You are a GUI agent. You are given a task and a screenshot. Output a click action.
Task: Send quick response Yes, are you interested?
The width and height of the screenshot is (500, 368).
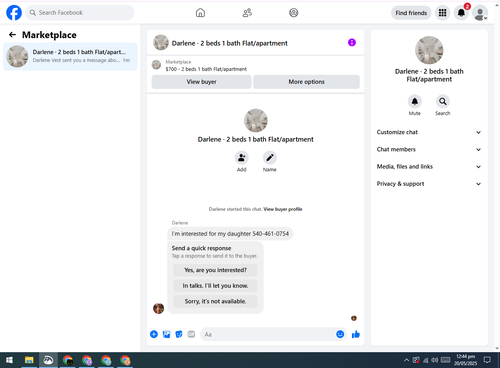pyautogui.click(x=215, y=270)
